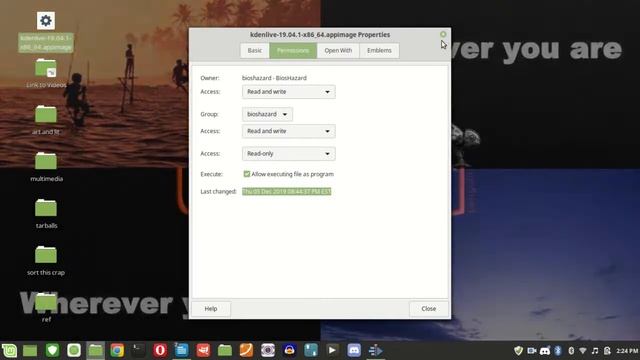Click the panel clock showing 2:24 PM
Viewport: 640px width, 360px height.
627,351
